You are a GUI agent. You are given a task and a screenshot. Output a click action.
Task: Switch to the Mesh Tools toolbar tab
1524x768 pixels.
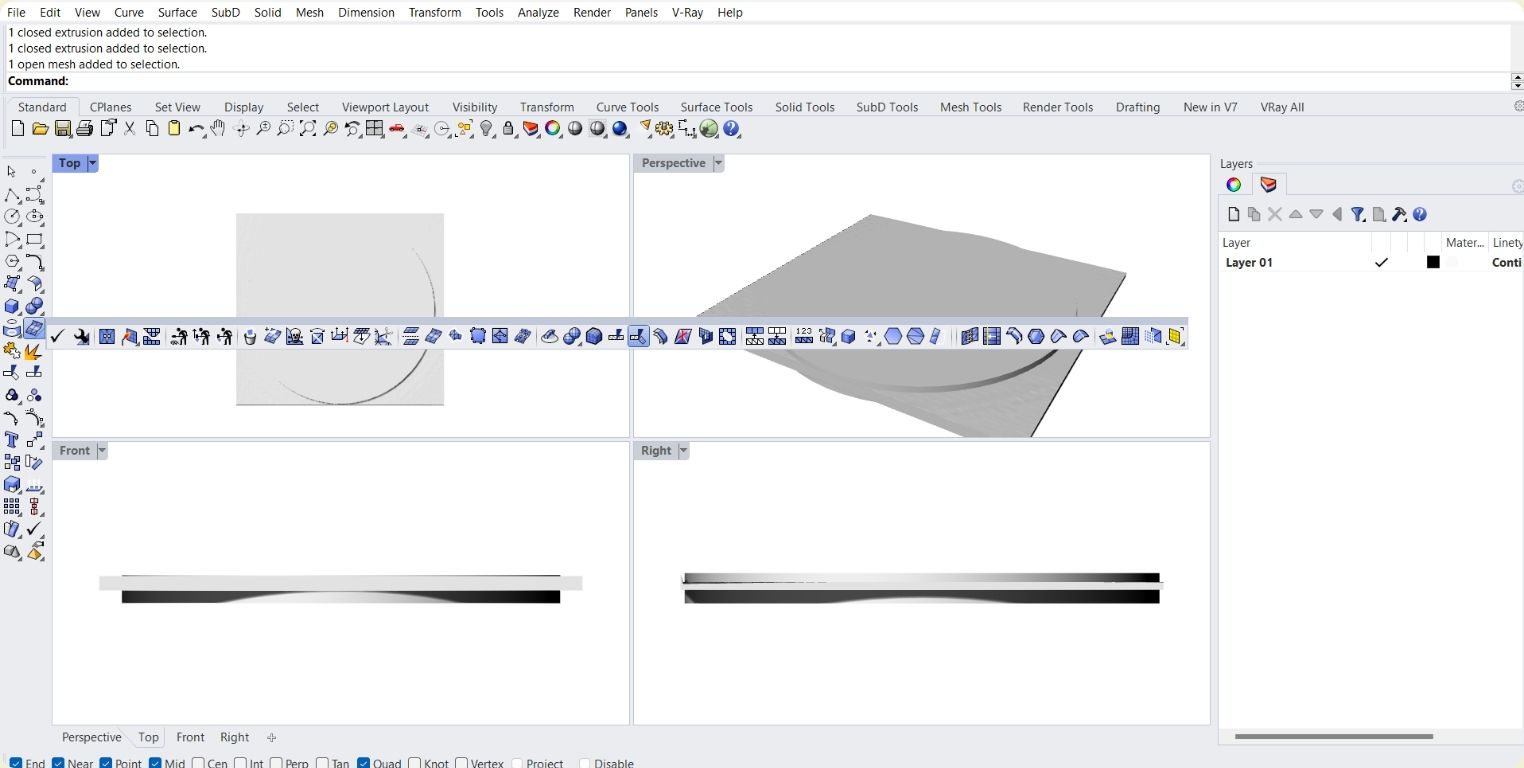970,107
